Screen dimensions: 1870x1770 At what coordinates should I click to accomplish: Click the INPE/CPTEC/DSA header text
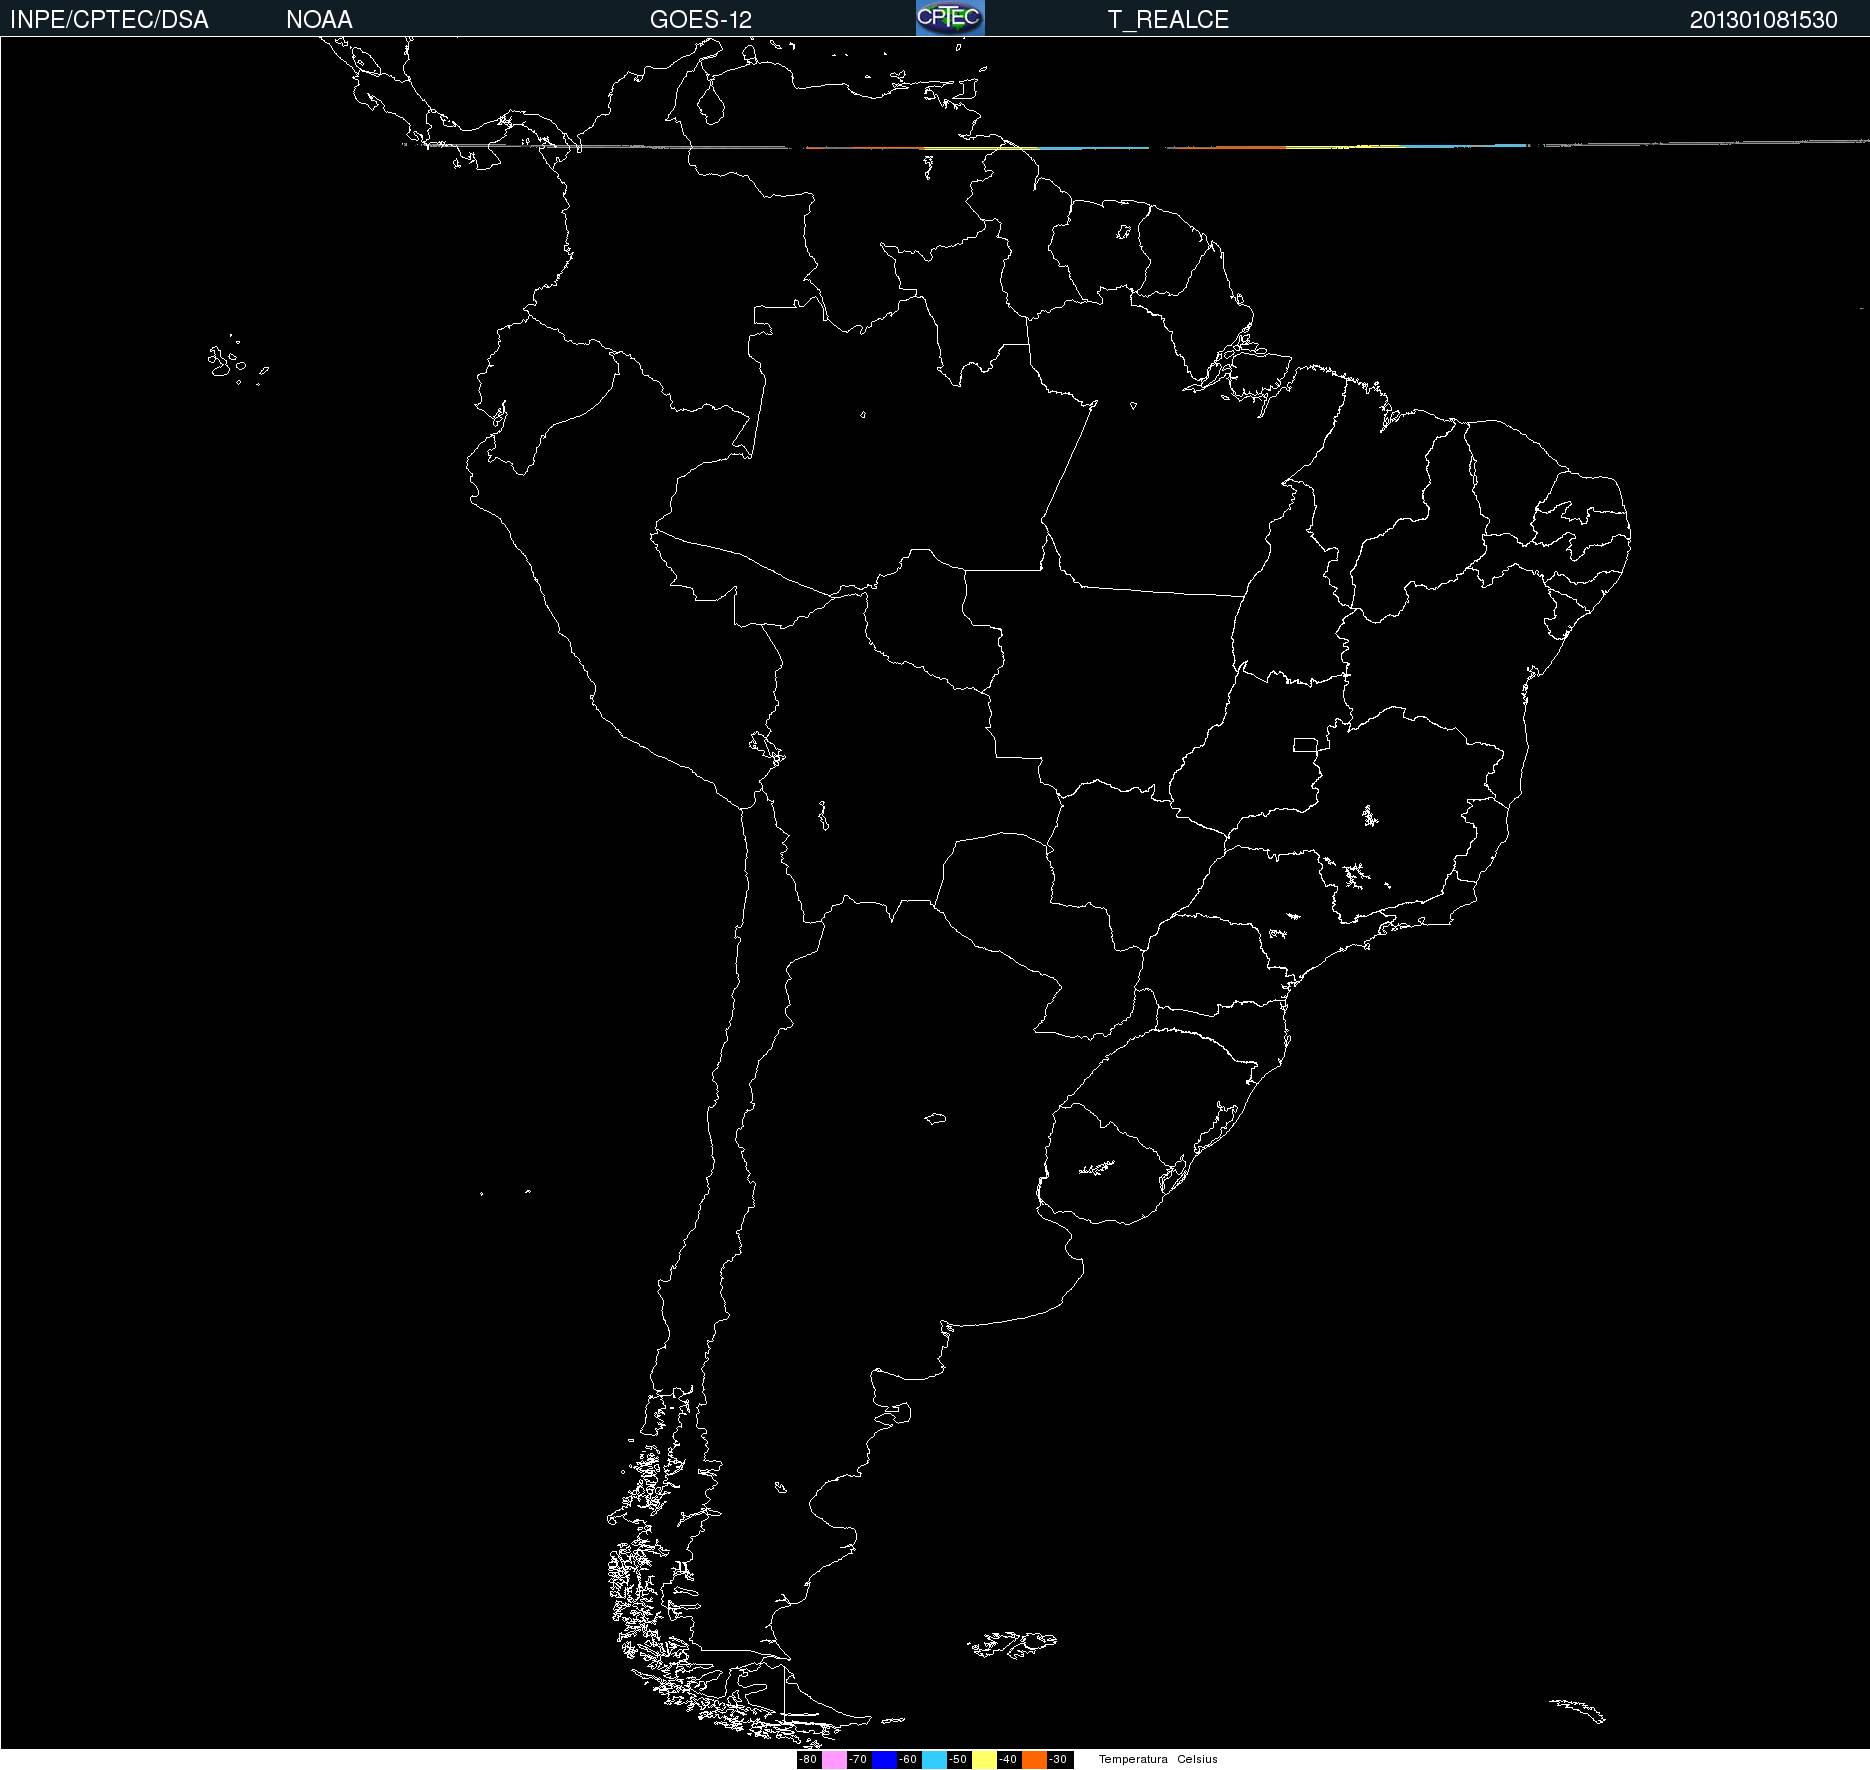[109, 20]
